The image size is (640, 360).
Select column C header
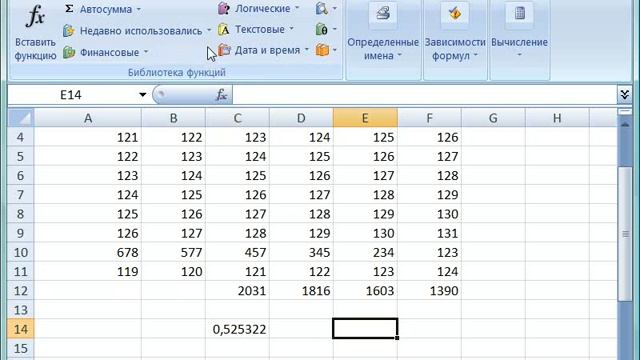[x=238, y=118]
